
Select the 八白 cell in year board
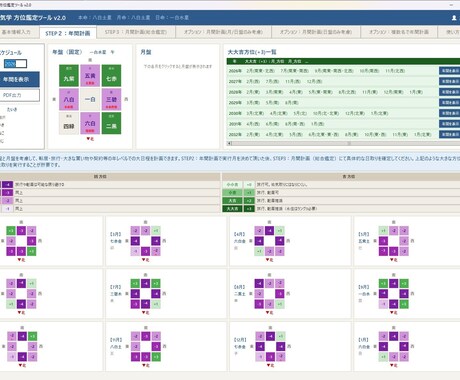click(x=69, y=99)
